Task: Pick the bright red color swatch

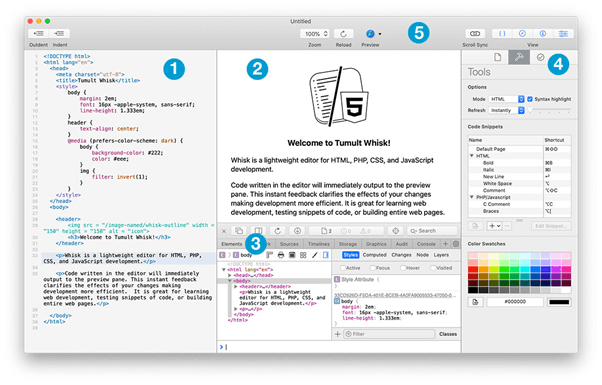Action: click(473, 269)
